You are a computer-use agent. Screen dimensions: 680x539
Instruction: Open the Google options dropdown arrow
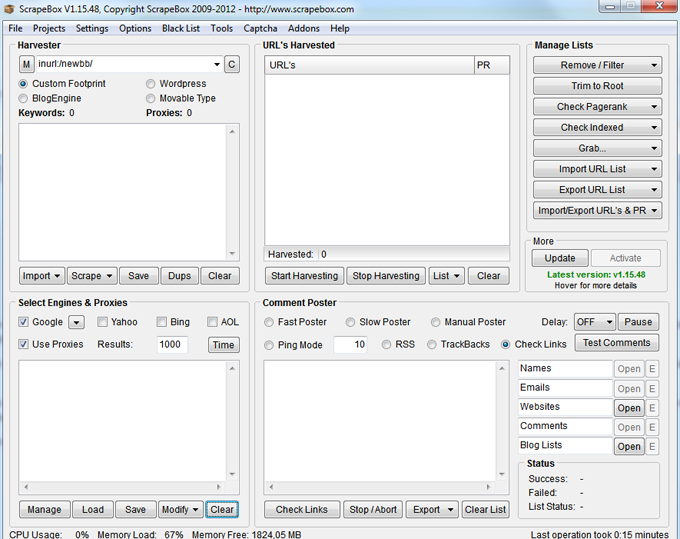[x=76, y=323]
